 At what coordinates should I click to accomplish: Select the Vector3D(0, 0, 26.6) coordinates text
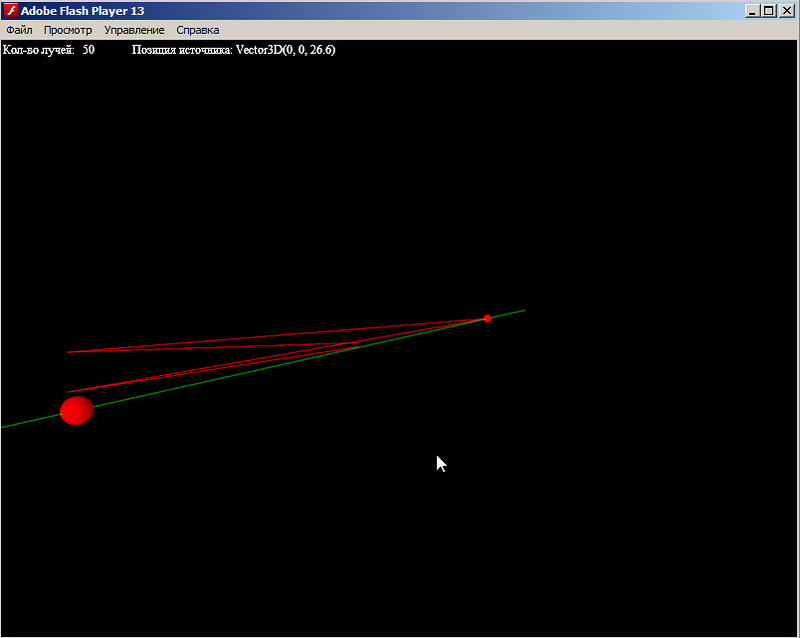[285, 49]
